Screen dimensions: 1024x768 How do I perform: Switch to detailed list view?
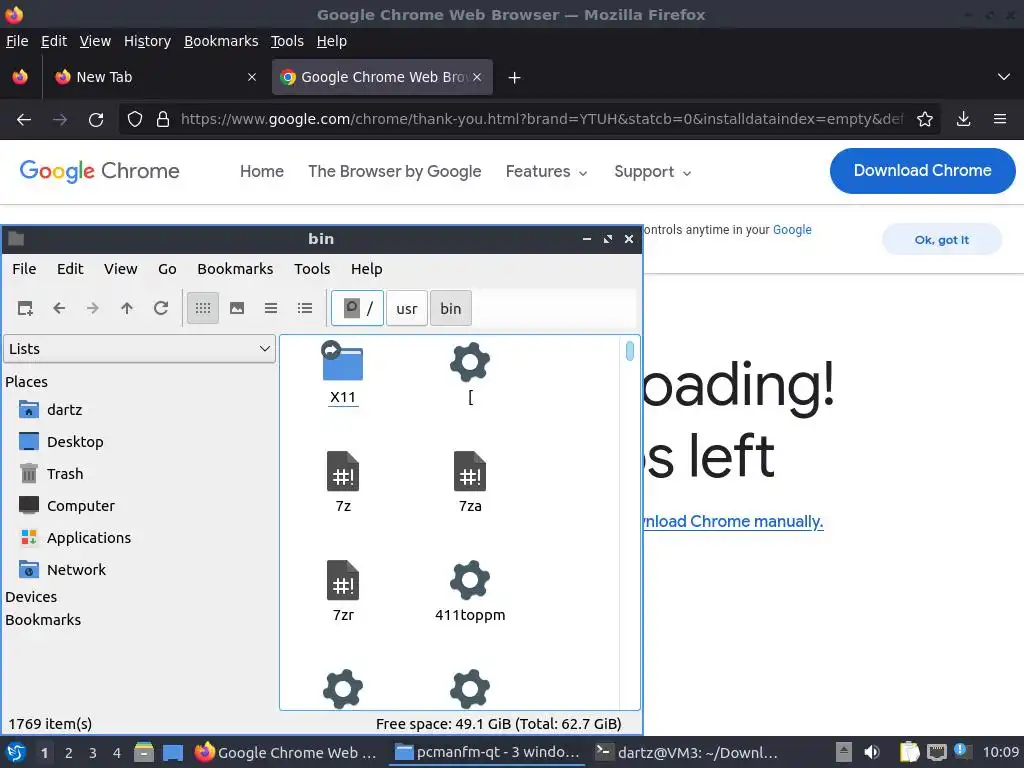pyautogui.click(x=305, y=308)
